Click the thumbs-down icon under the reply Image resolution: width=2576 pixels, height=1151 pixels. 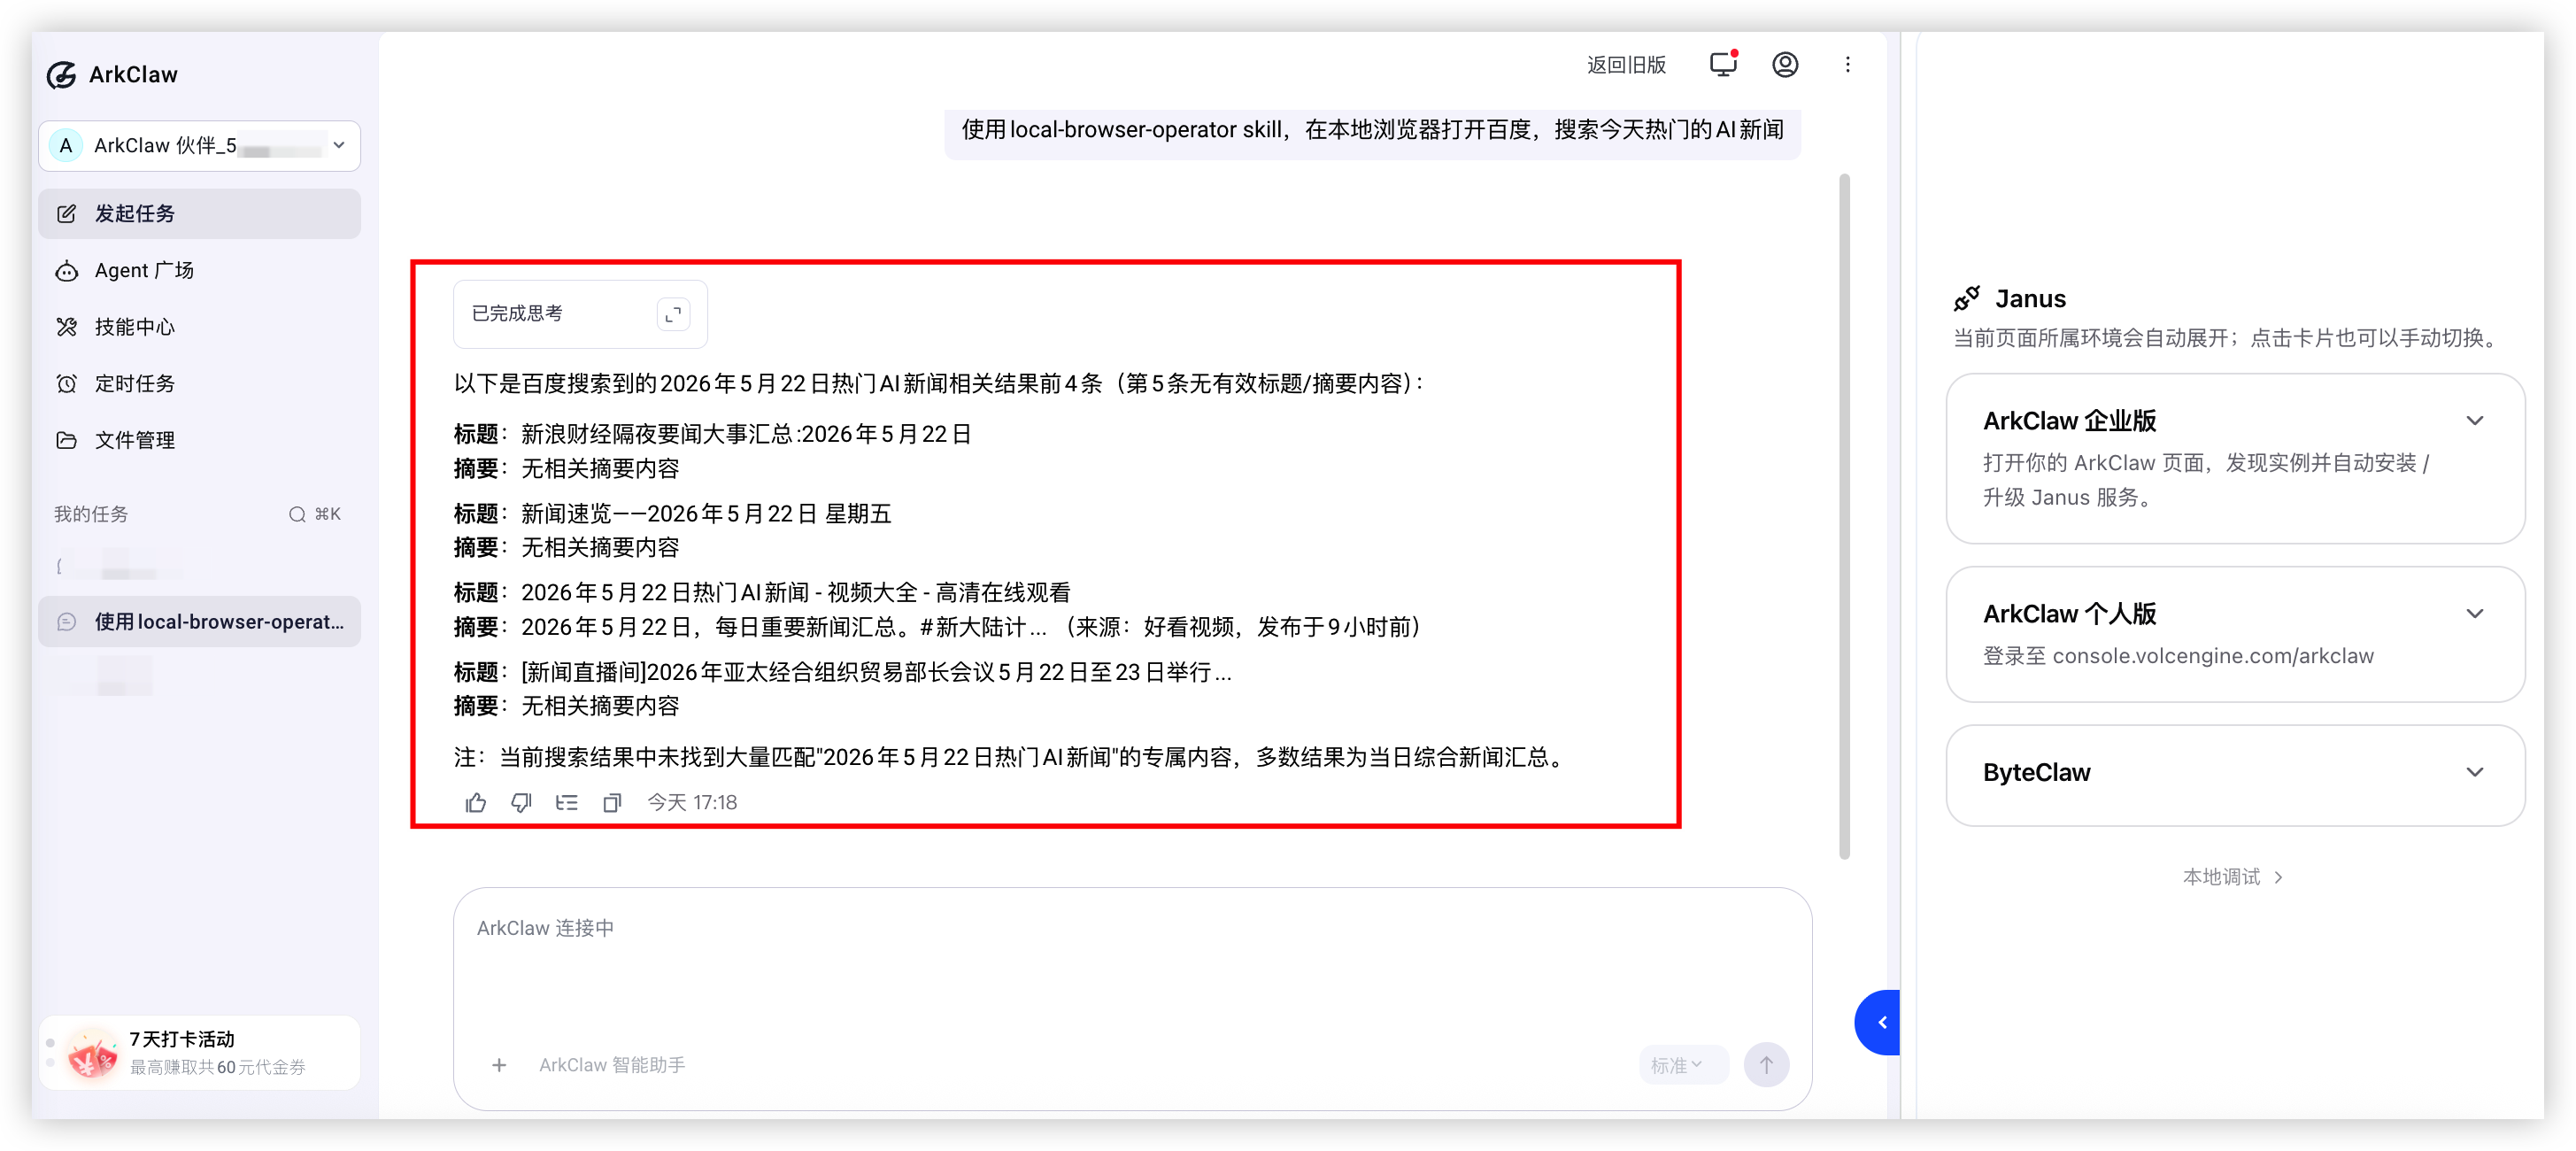(521, 802)
